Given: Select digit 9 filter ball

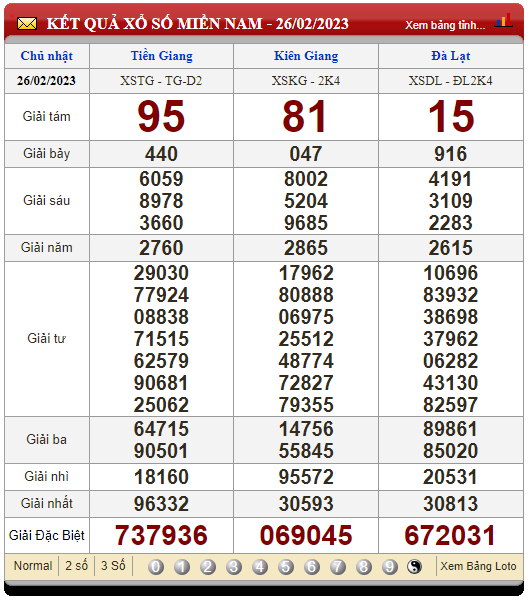Looking at the screenshot, I should [390, 567].
